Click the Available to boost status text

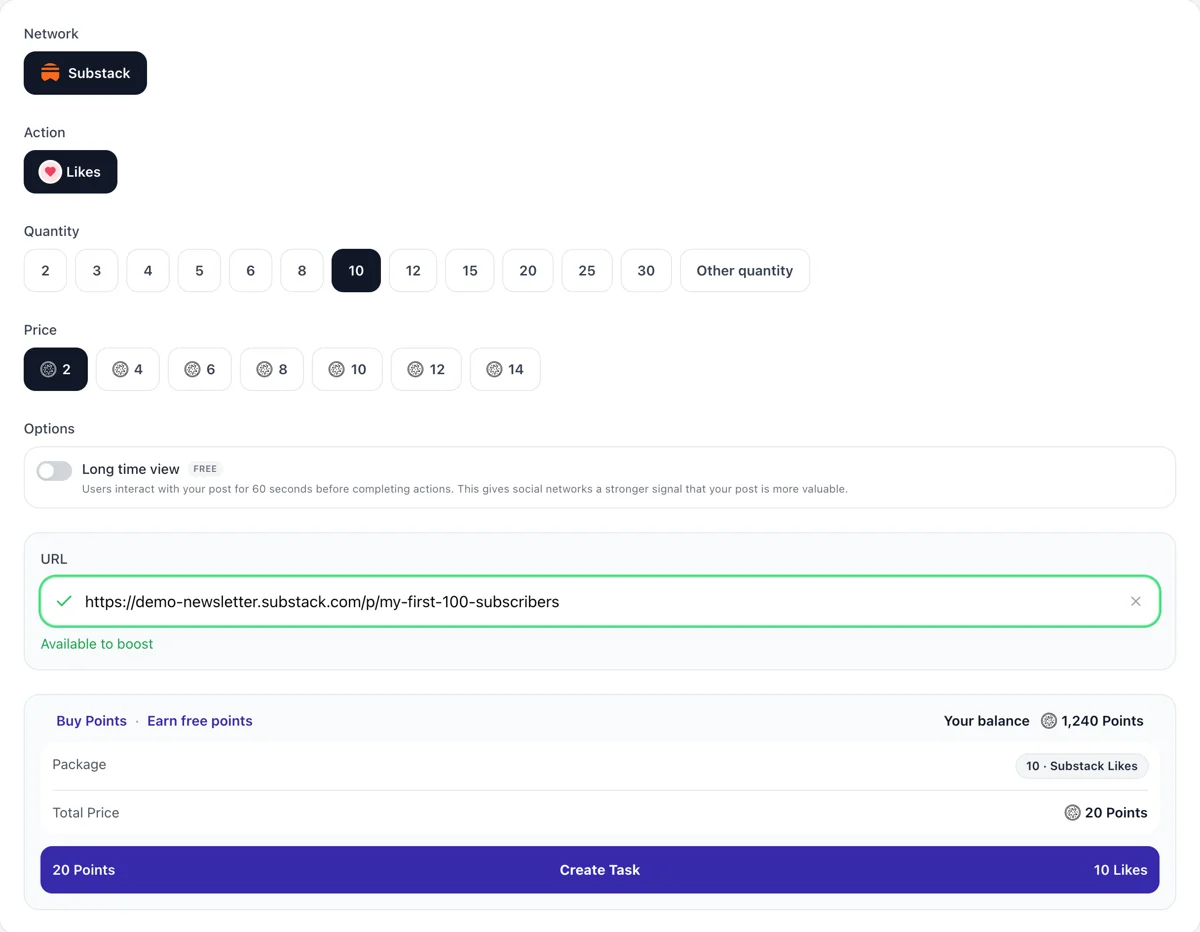[97, 644]
